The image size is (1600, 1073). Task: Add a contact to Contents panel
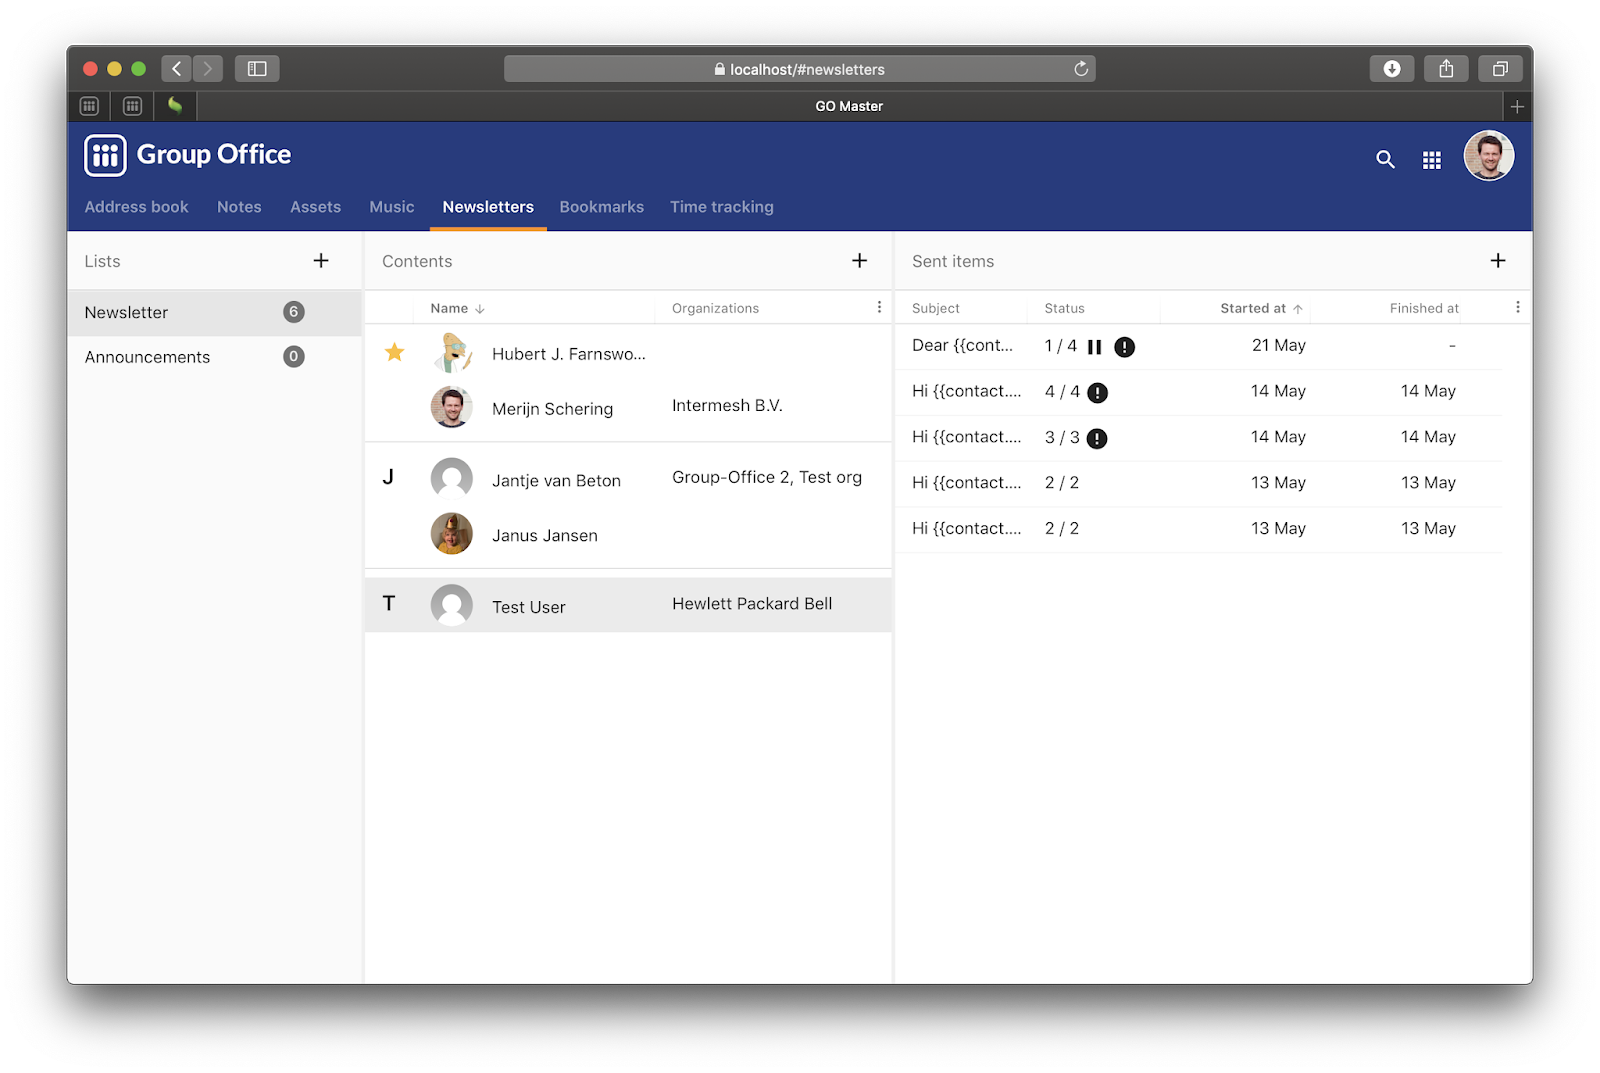pyautogui.click(x=859, y=261)
